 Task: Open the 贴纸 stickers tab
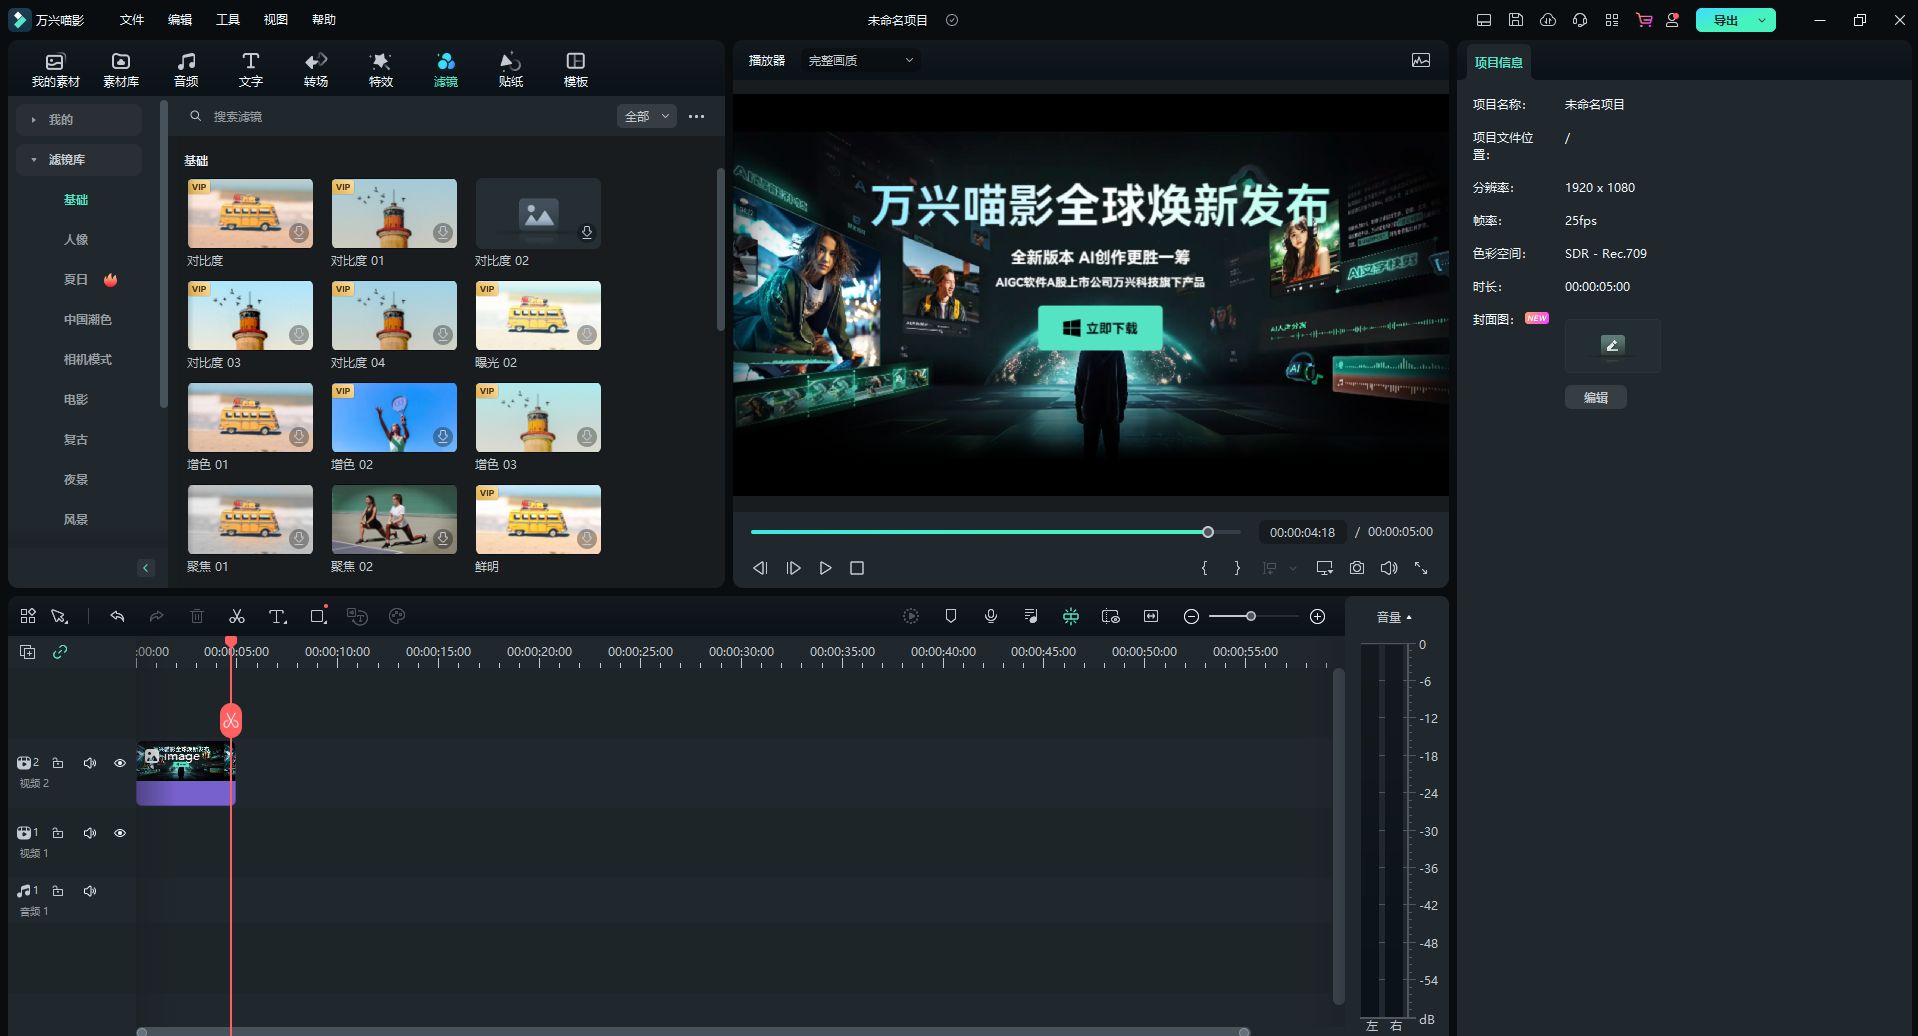(511, 69)
